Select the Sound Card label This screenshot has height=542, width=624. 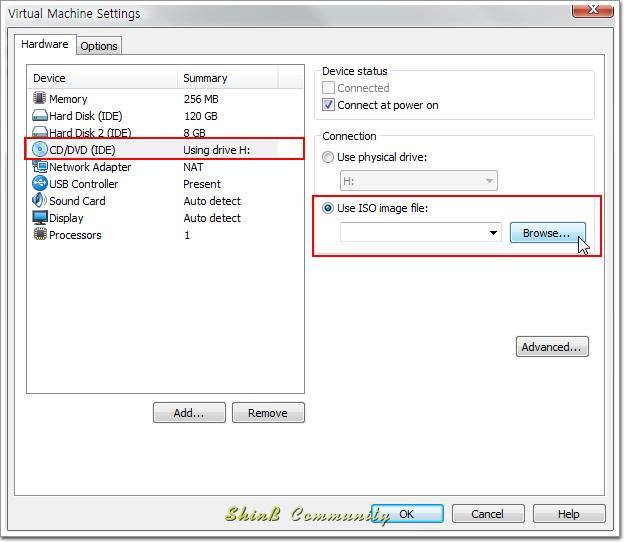(77, 201)
